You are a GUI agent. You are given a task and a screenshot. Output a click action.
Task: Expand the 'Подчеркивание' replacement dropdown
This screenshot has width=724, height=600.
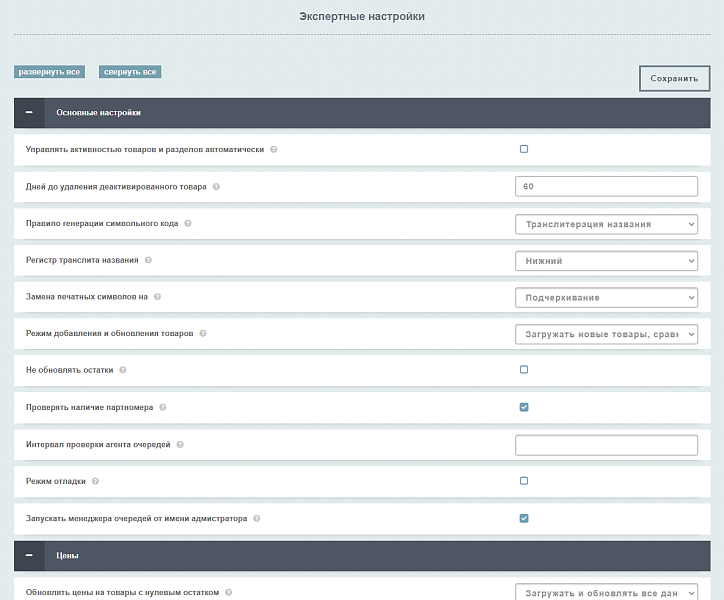606,297
